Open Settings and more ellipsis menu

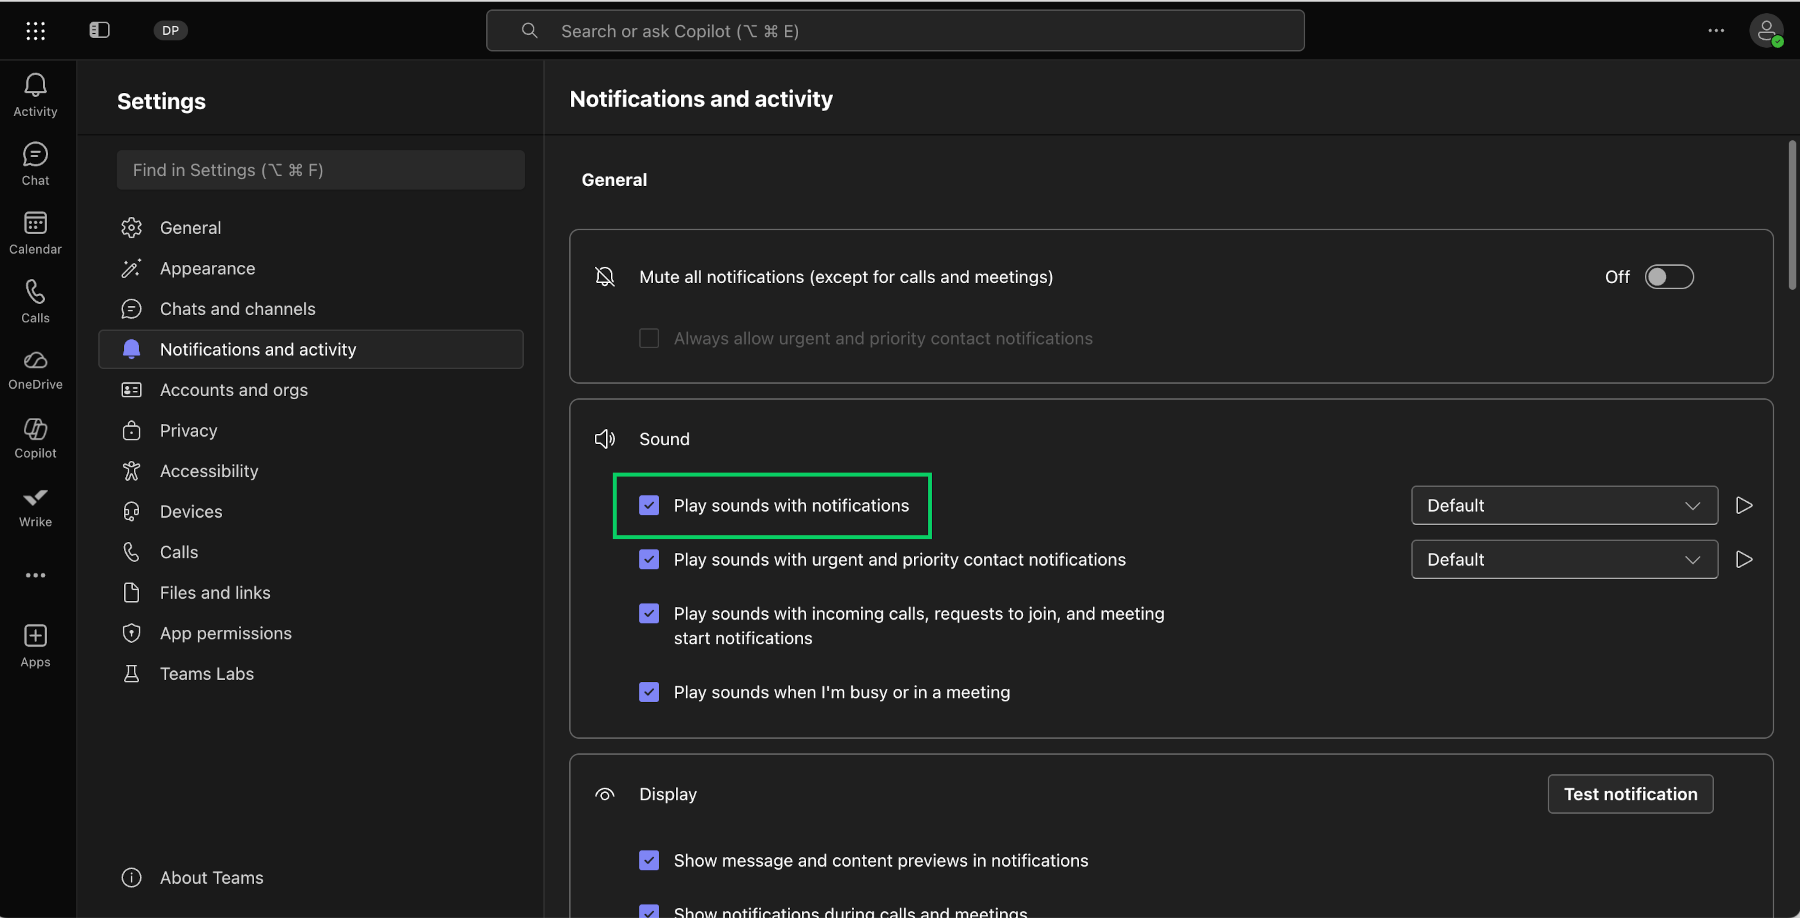[x=1716, y=31]
